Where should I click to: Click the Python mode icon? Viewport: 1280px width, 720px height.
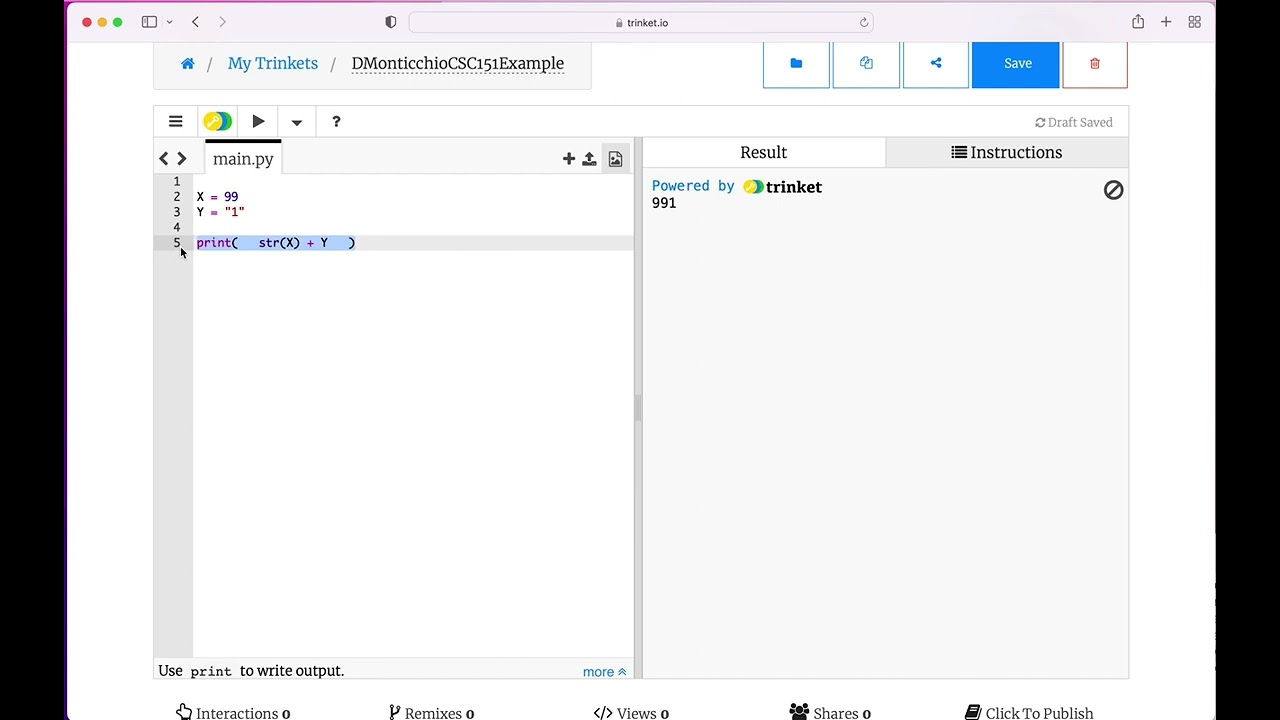[217, 122]
